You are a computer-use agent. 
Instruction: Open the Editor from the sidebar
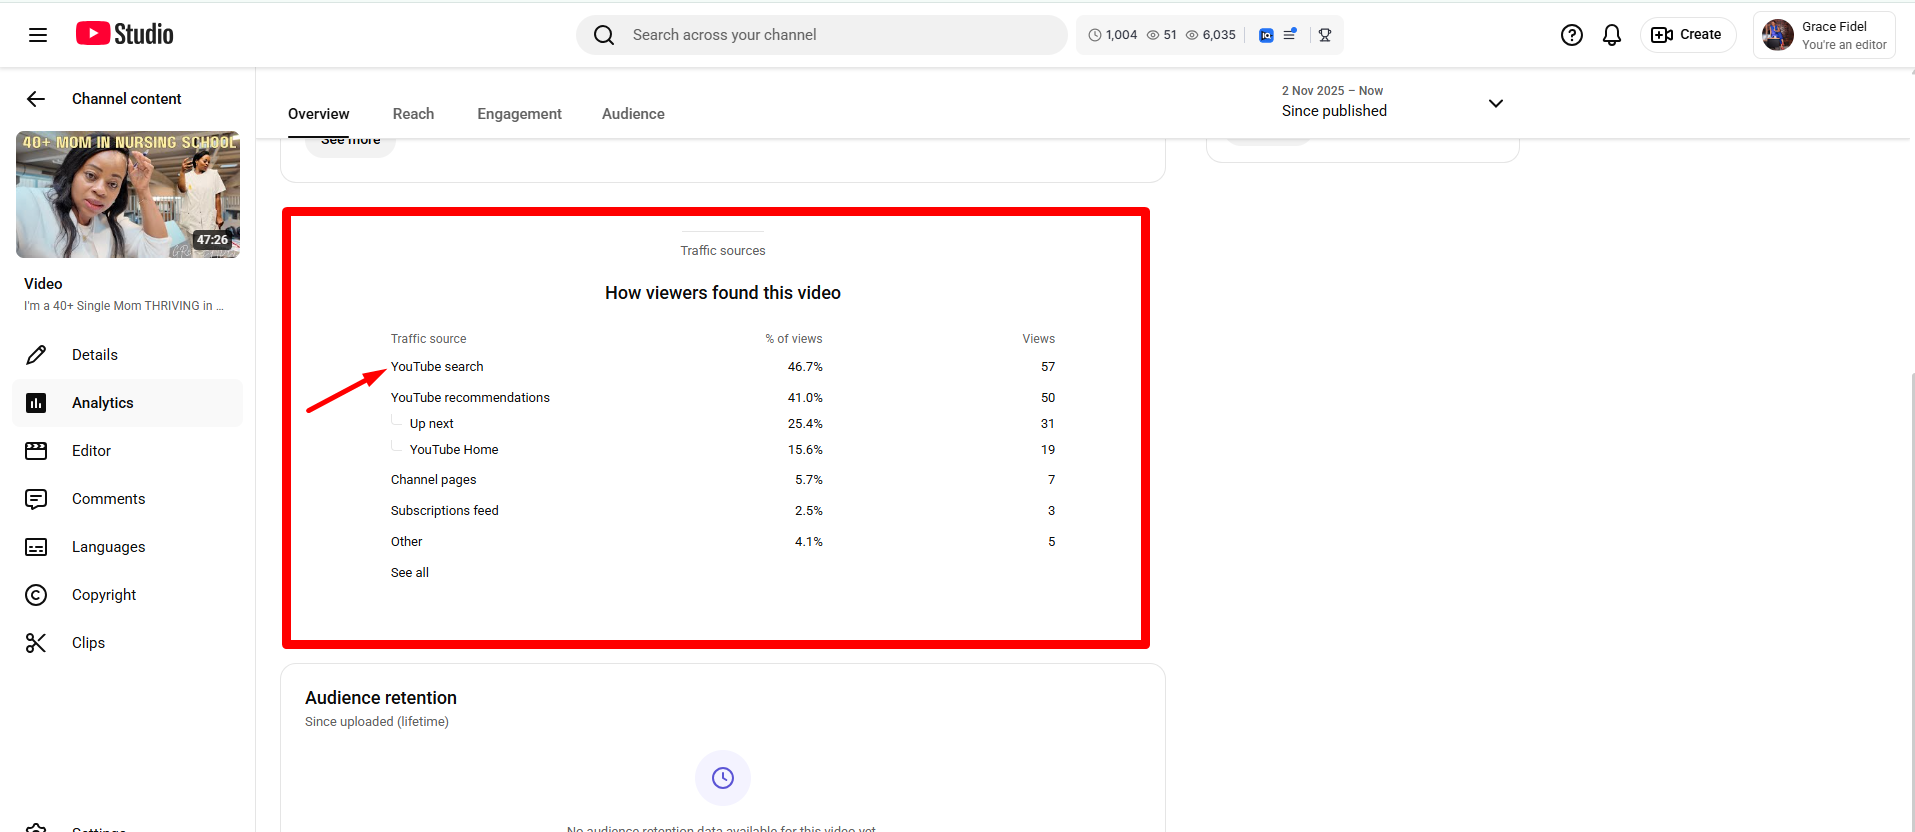point(91,451)
